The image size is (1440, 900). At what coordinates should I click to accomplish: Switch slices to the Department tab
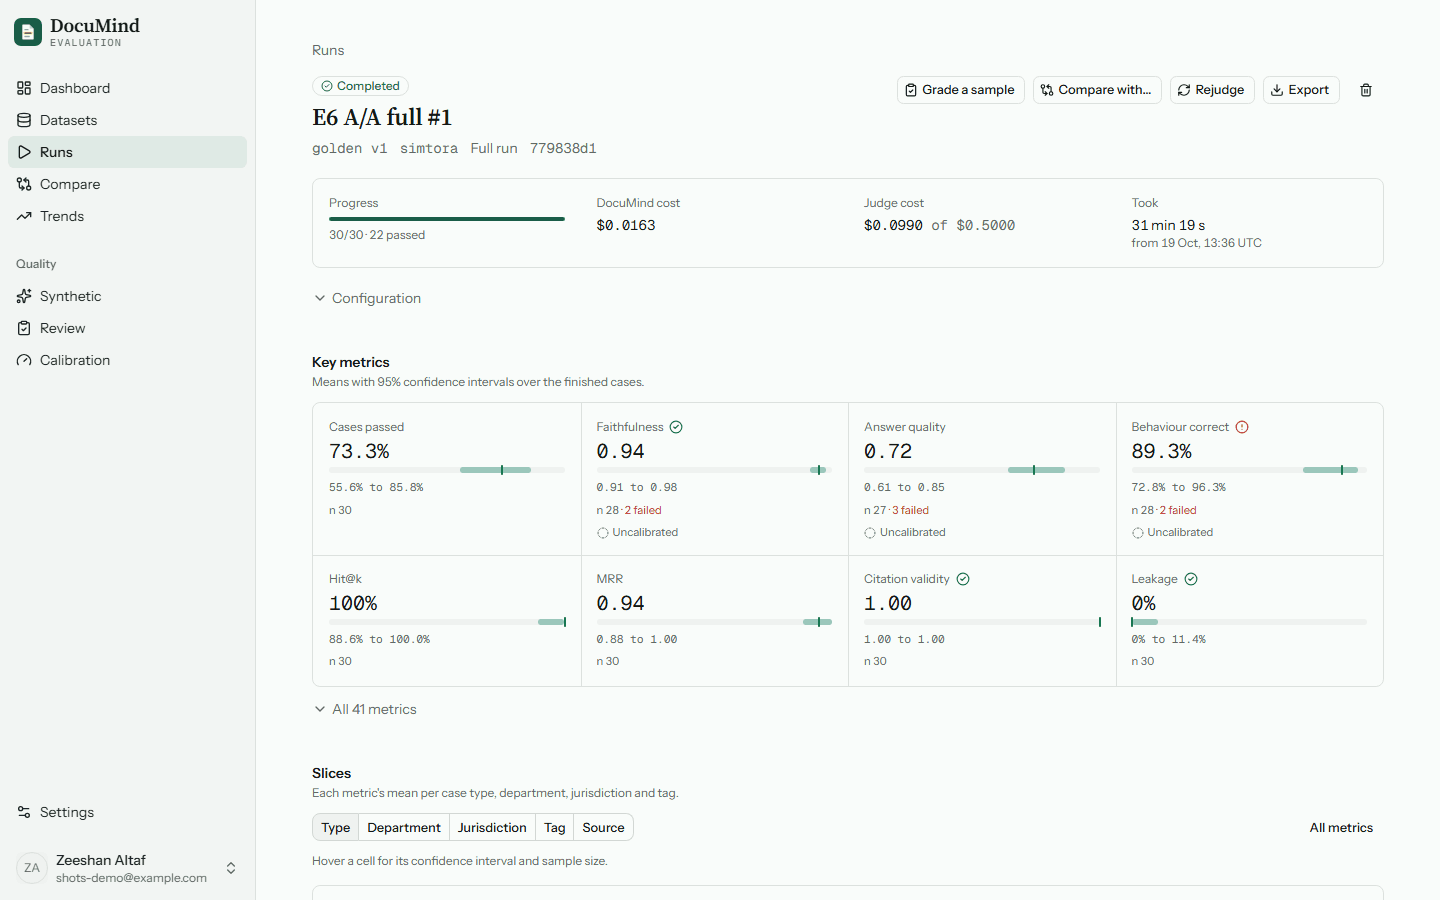coord(404,827)
